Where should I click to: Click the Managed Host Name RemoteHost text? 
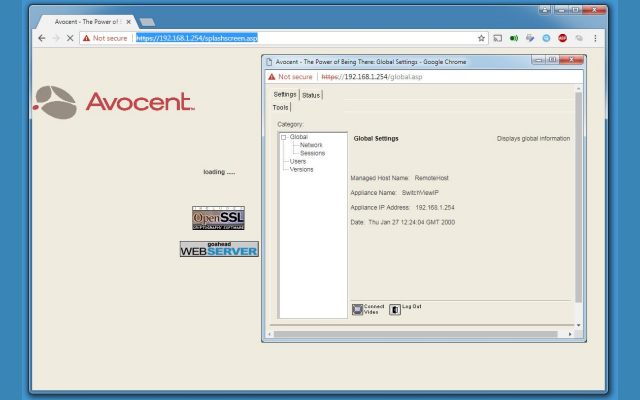[x=431, y=178]
